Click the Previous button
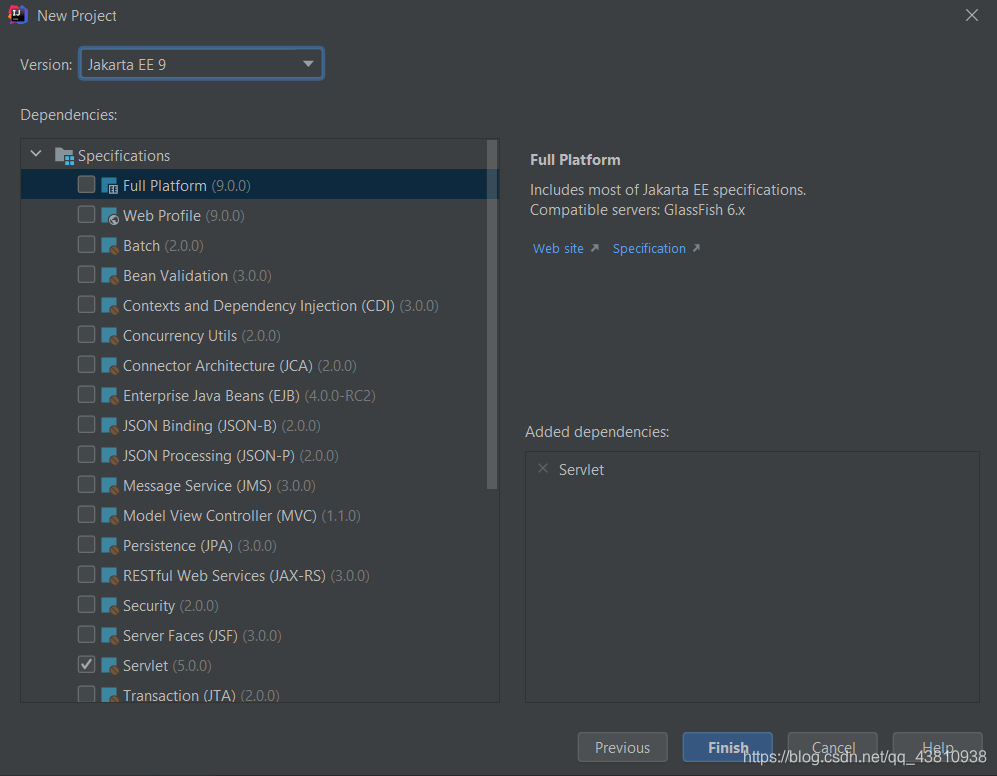Viewport: 997px width, 776px height. click(622, 747)
